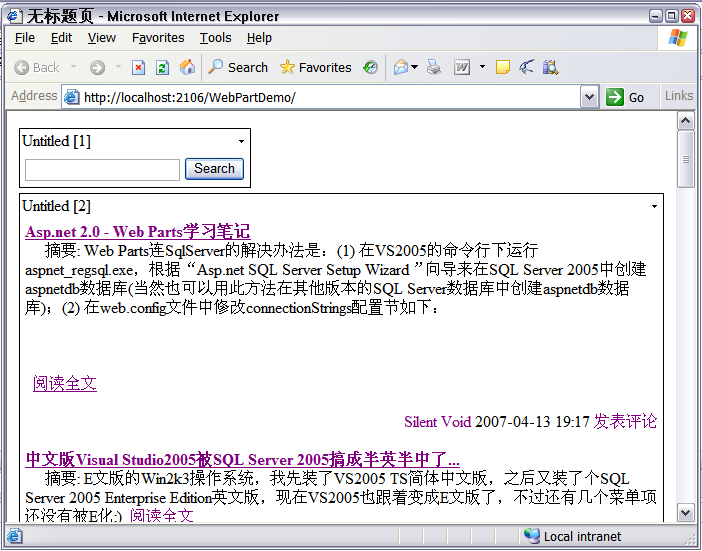Viewport: 702px width, 551px height.
Task: Expand the address bar dropdown
Action: [590, 97]
